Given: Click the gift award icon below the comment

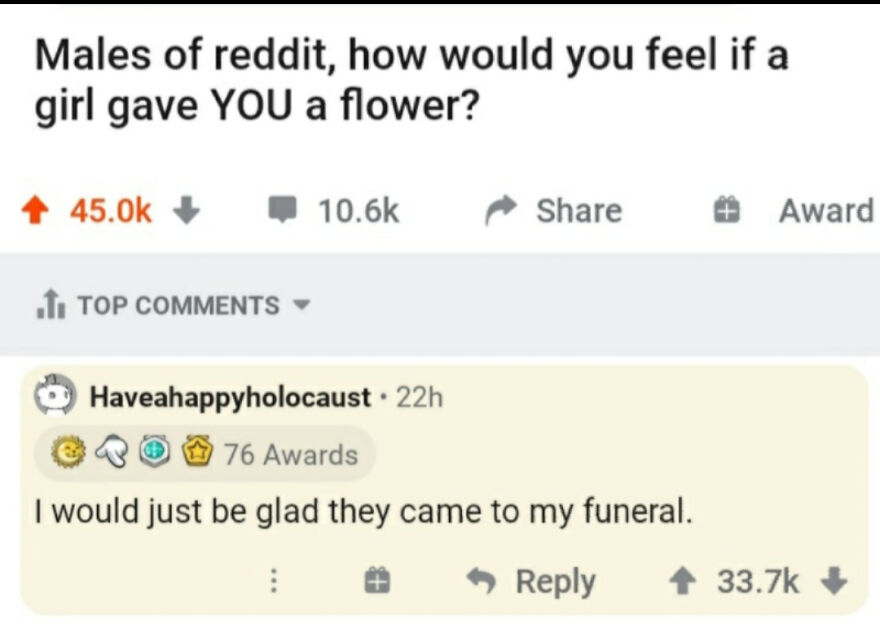Looking at the screenshot, I should click(x=378, y=579).
